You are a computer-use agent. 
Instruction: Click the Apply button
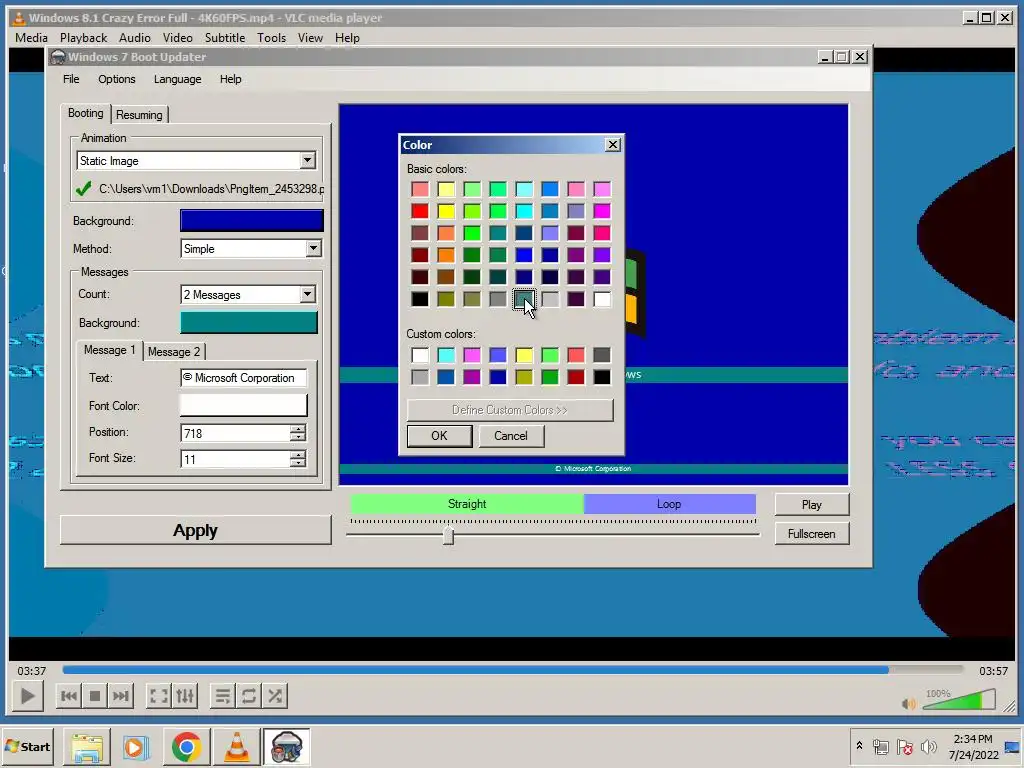click(195, 530)
